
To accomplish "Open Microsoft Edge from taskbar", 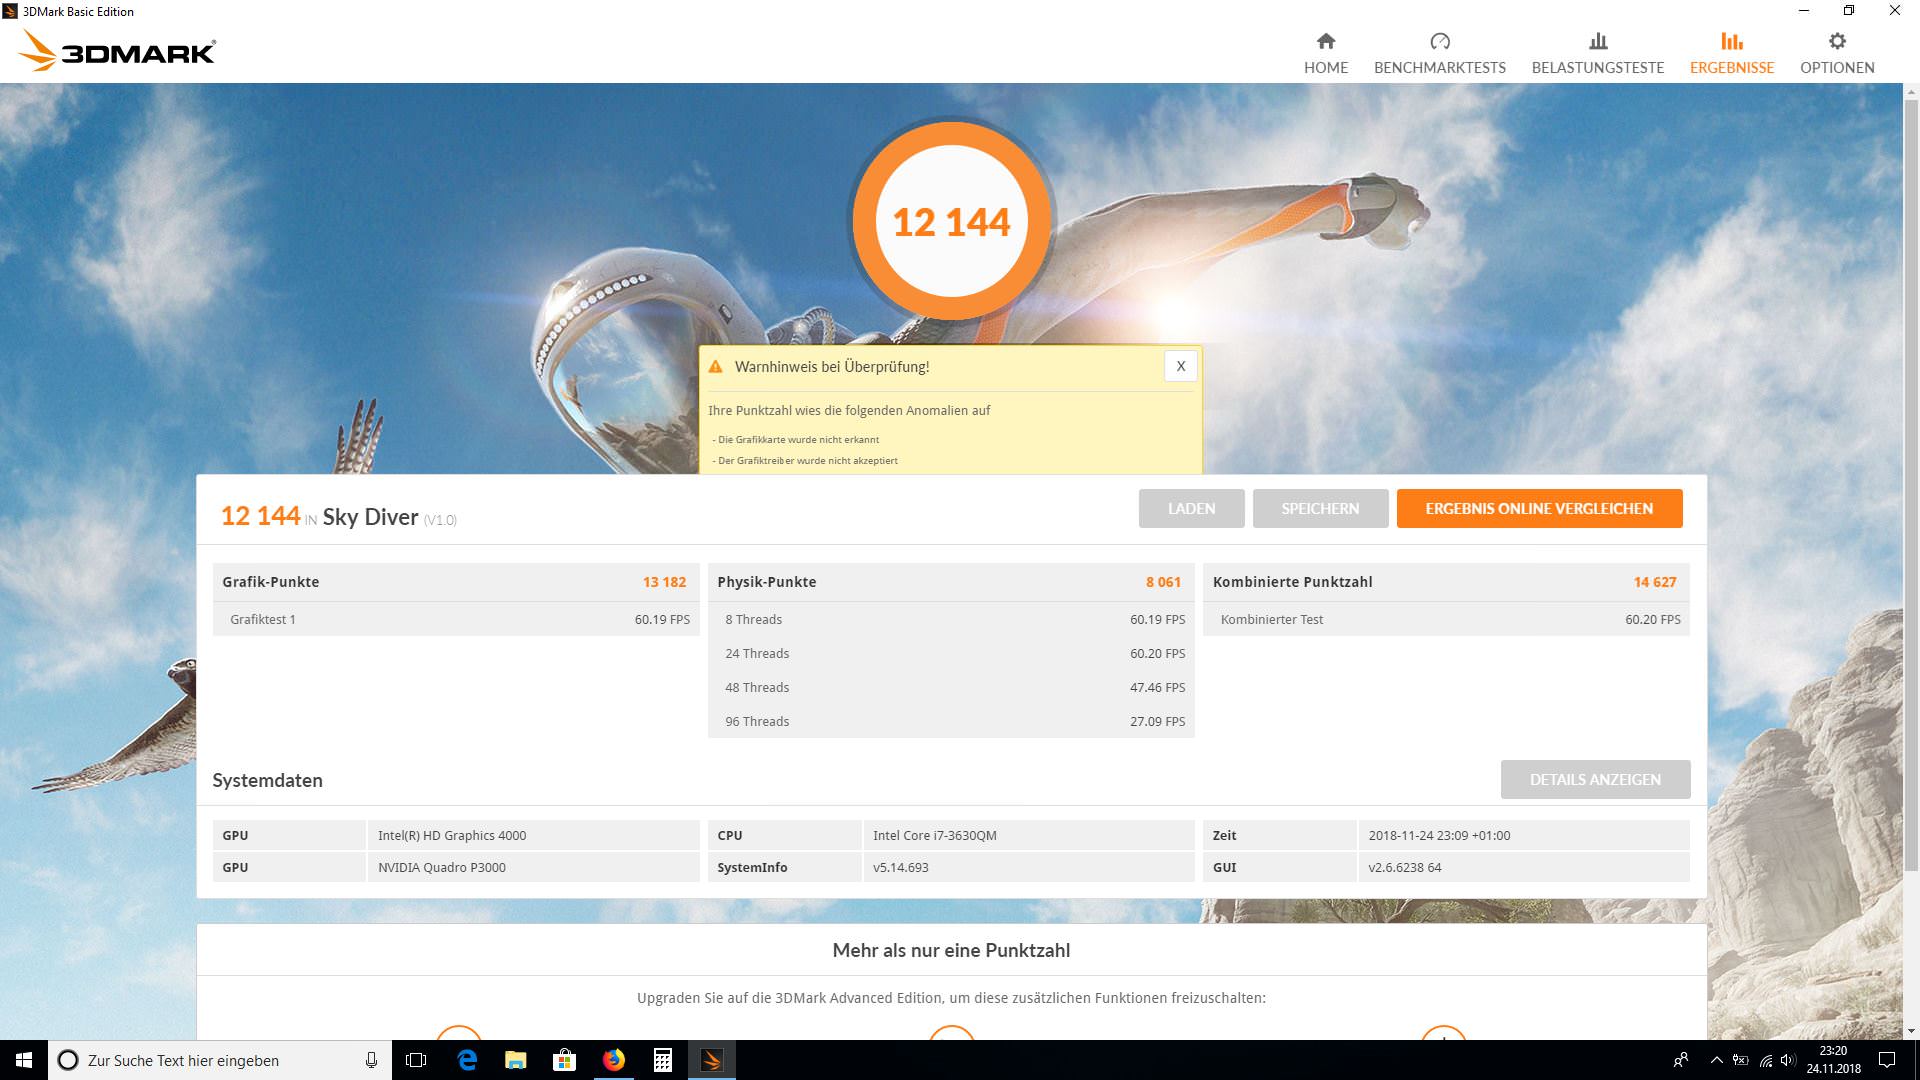I will point(467,1060).
